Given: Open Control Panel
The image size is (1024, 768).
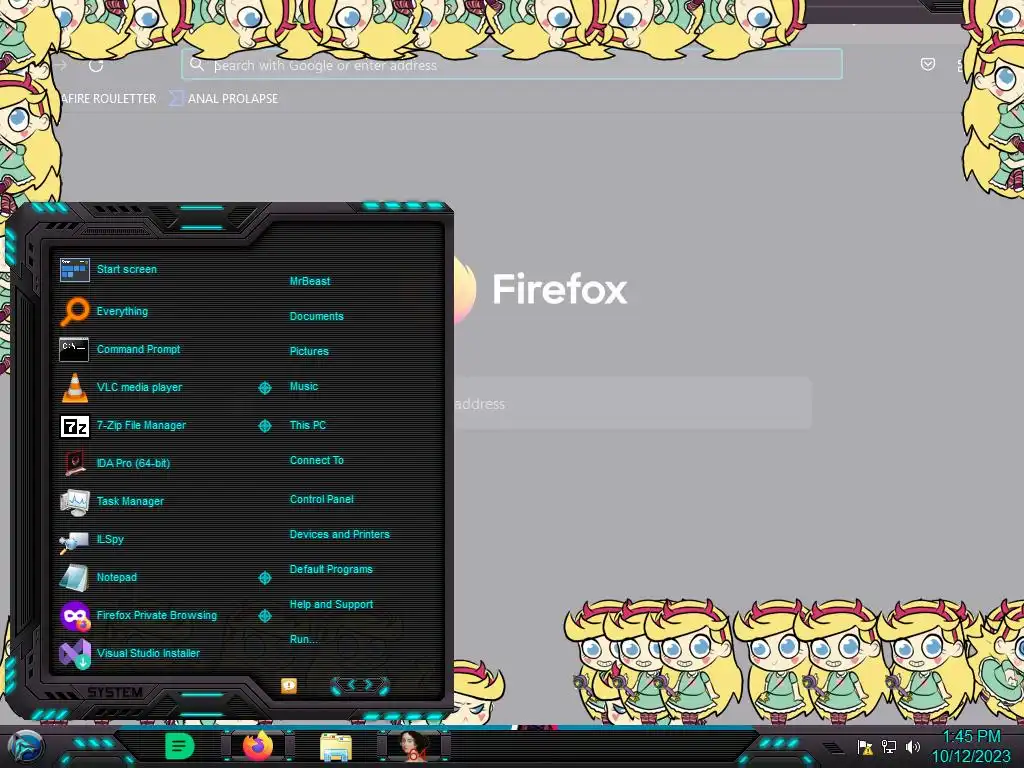Looking at the screenshot, I should click(x=322, y=499).
